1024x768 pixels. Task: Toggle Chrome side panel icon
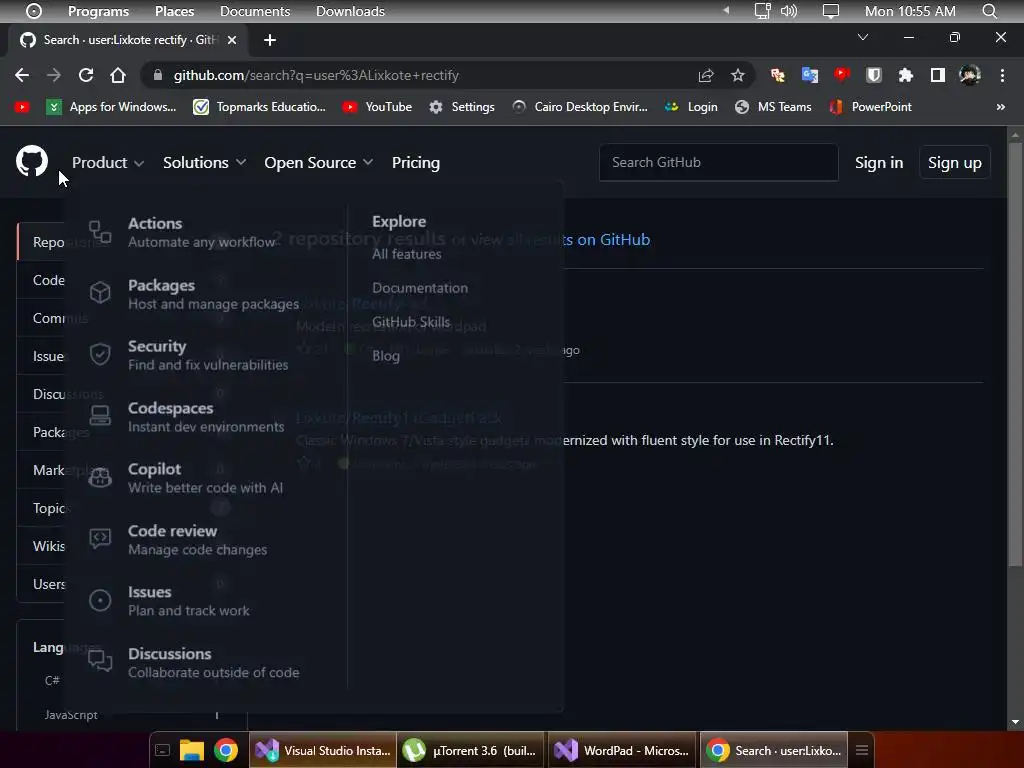(x=937, y=75)
